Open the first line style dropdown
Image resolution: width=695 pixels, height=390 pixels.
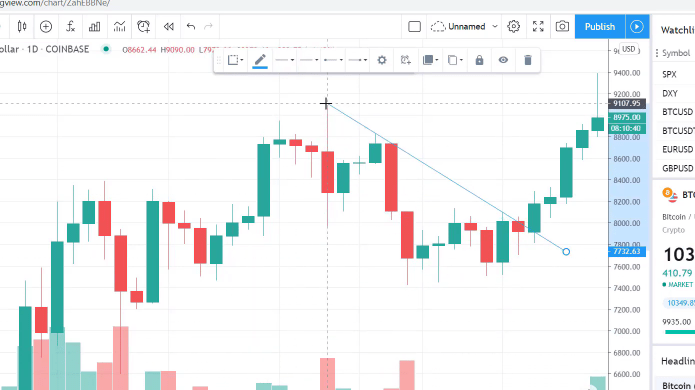coord(285,60)
